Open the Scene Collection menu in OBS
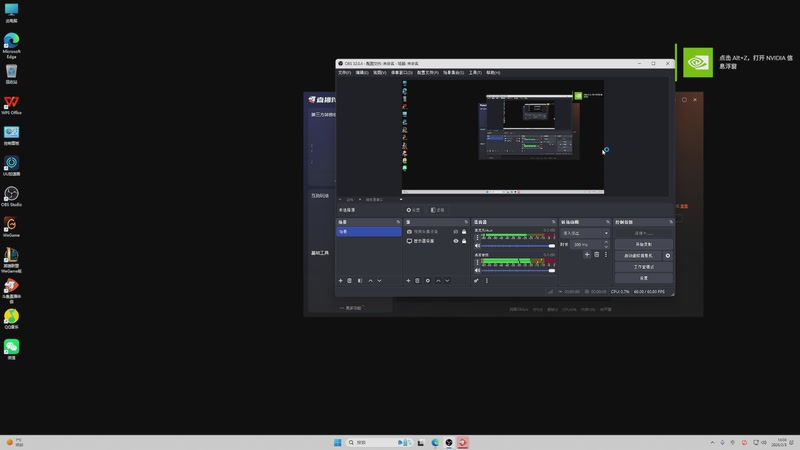 (x=454, y=72)
